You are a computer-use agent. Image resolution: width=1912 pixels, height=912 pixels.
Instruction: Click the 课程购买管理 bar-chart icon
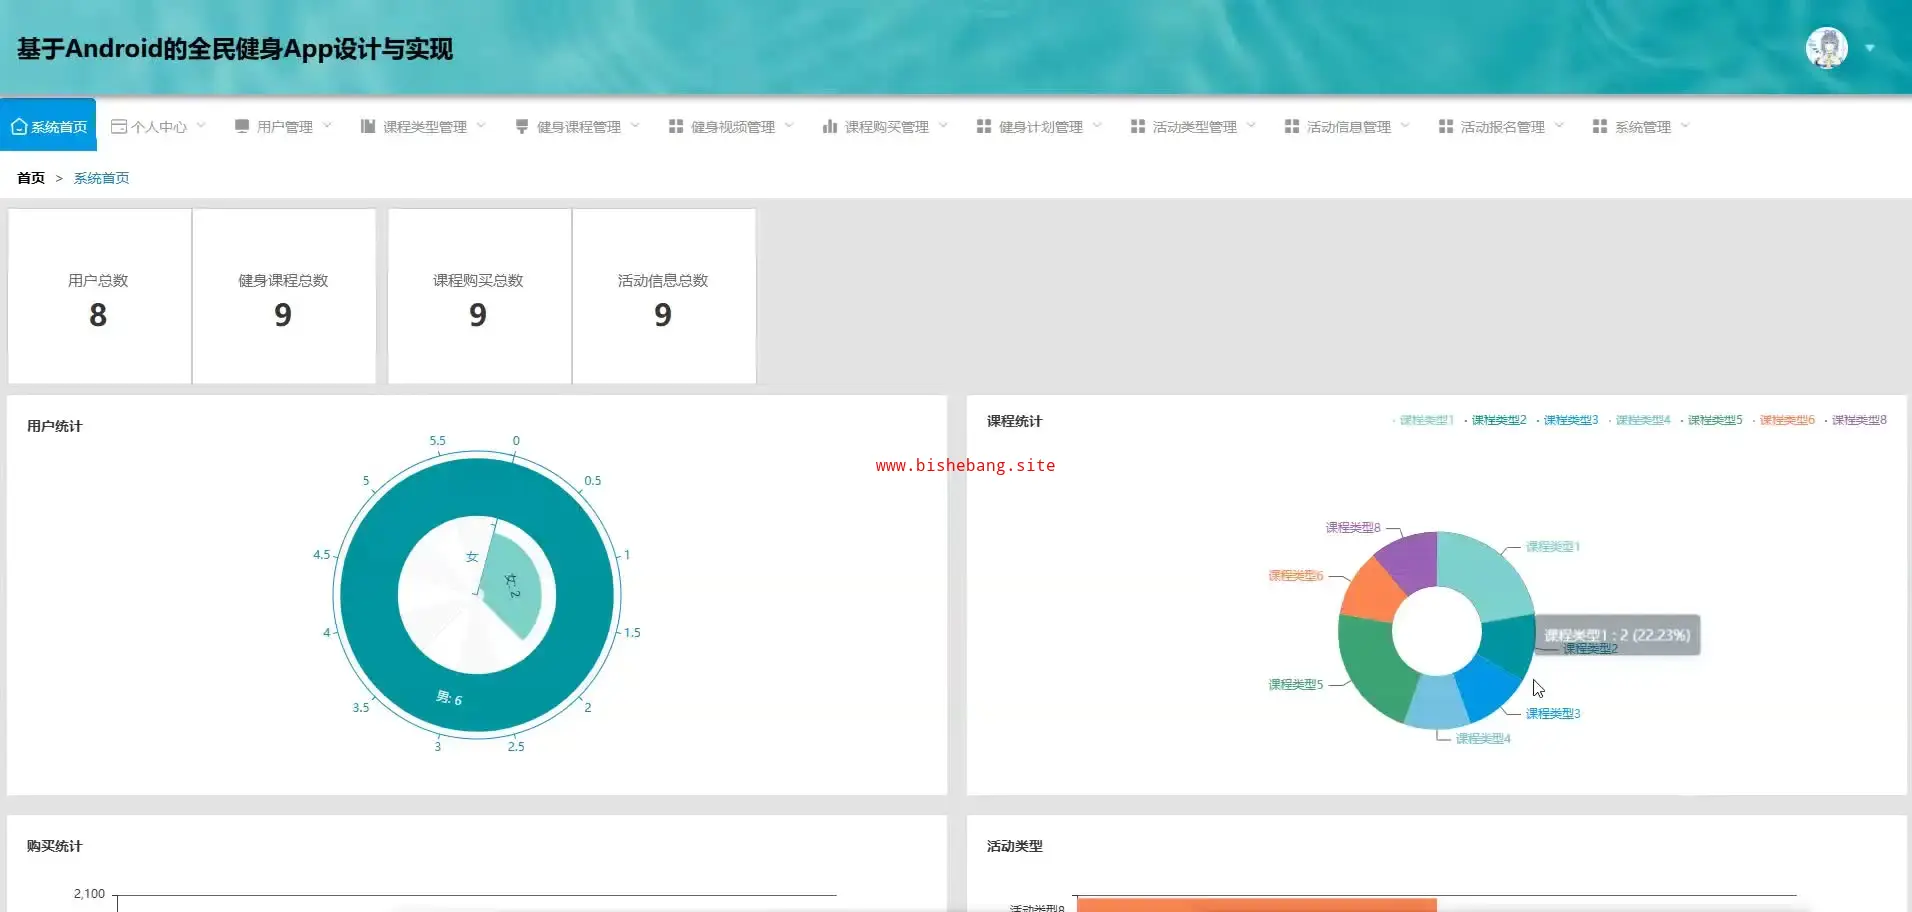coord(830,127)
